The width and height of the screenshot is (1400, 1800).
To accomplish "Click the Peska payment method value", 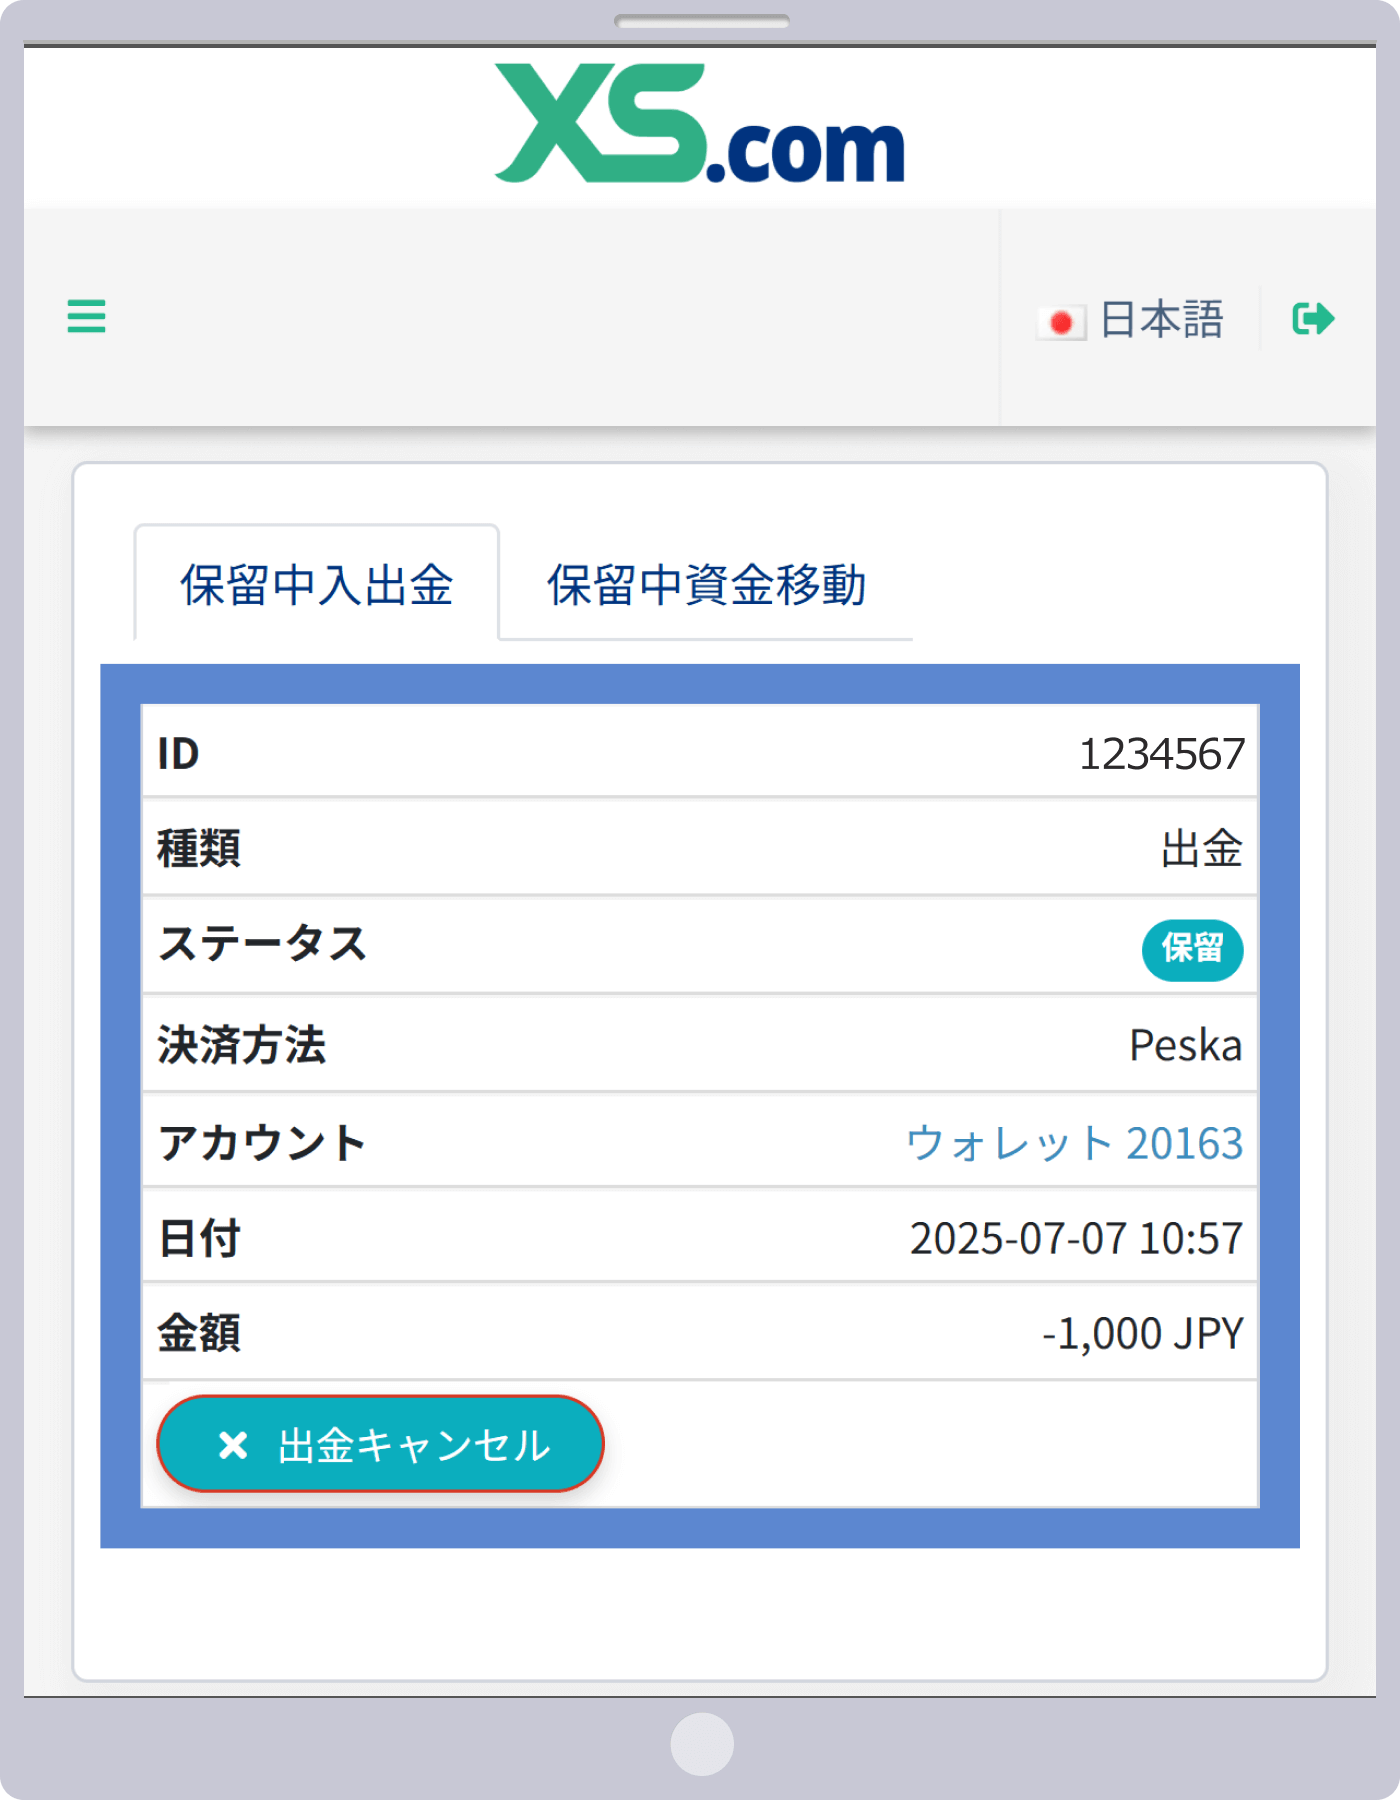I will point(1186,1045).
